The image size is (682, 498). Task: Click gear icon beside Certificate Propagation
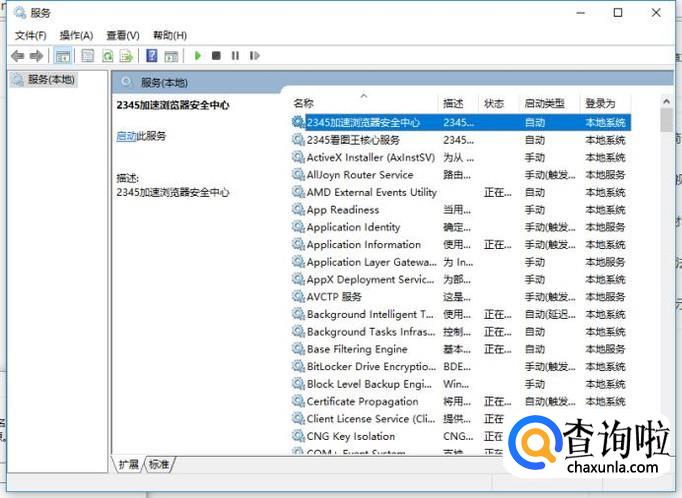[298, 401]
